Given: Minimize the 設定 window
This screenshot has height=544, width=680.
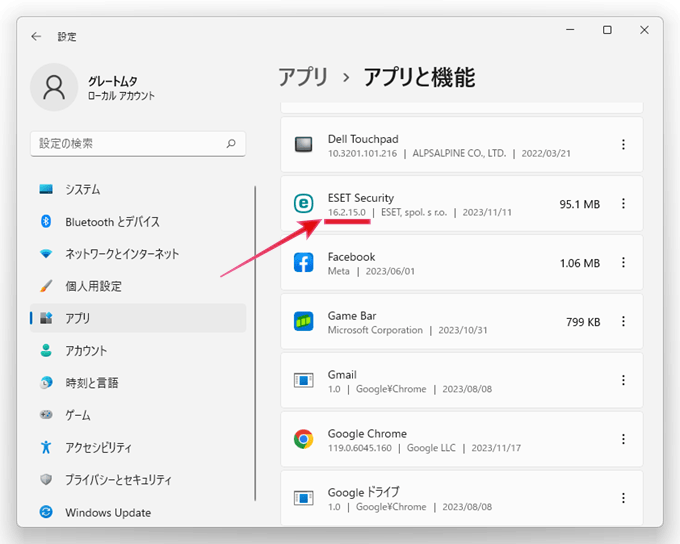Looking at the screenshot, I should (570, 29).
